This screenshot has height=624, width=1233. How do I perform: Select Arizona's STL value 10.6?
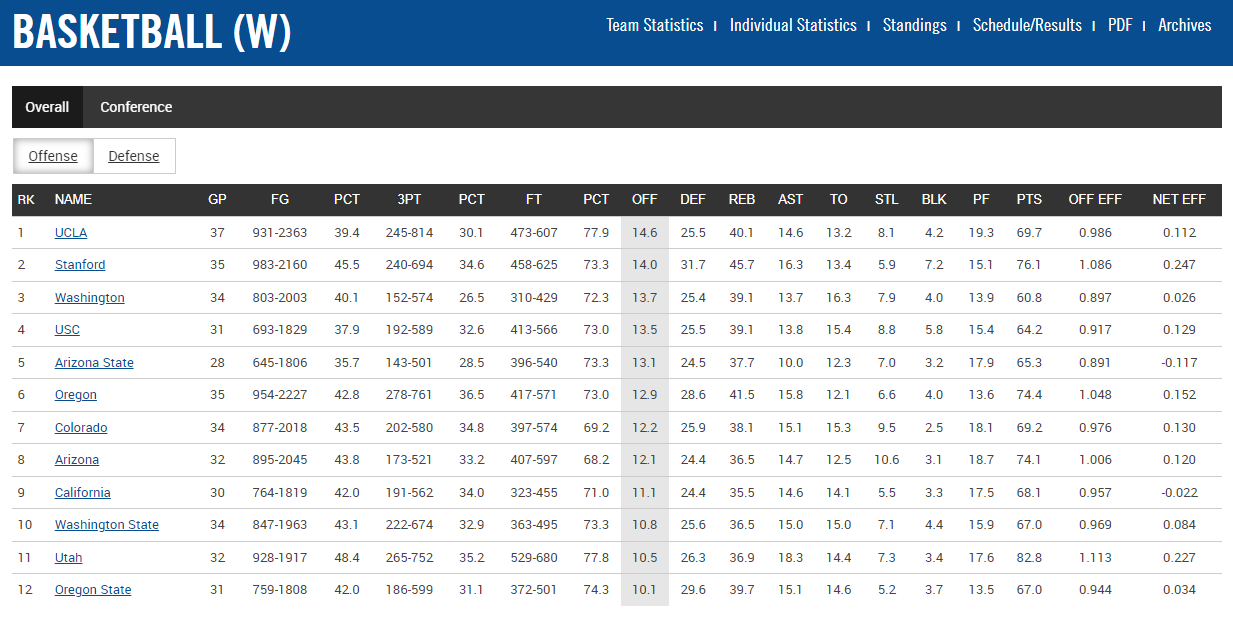tap(886, 460)
